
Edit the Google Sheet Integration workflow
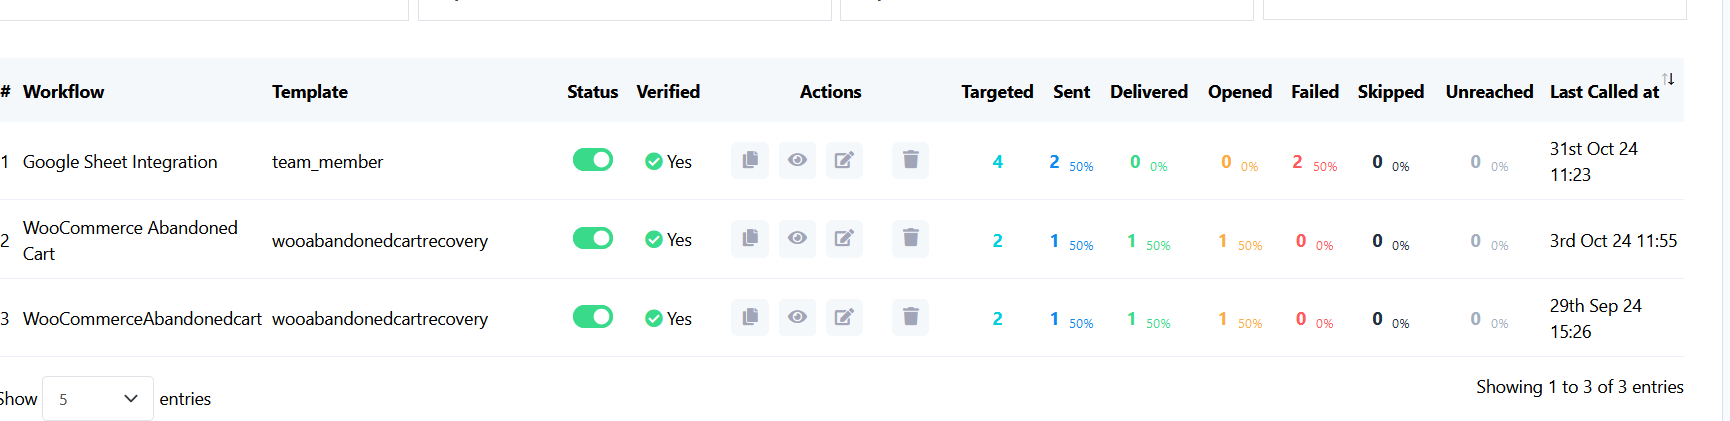point(844,160)
